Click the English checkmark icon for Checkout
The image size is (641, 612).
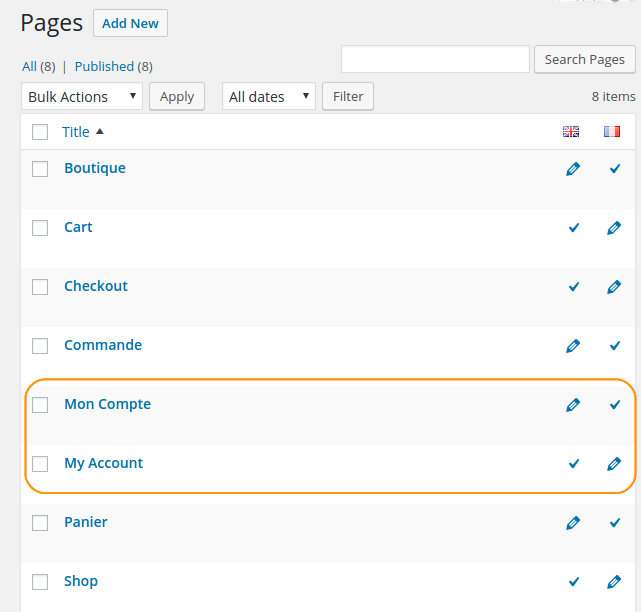tap(574, 287)
